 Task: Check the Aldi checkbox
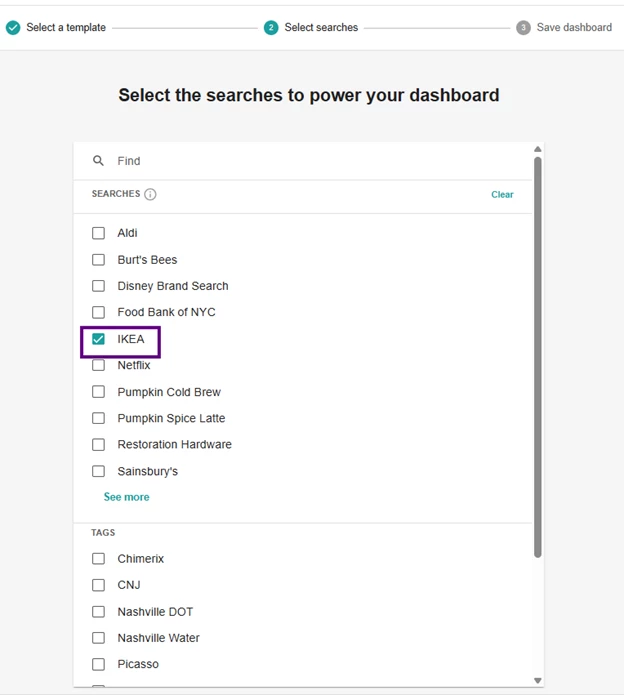point(98,233)
